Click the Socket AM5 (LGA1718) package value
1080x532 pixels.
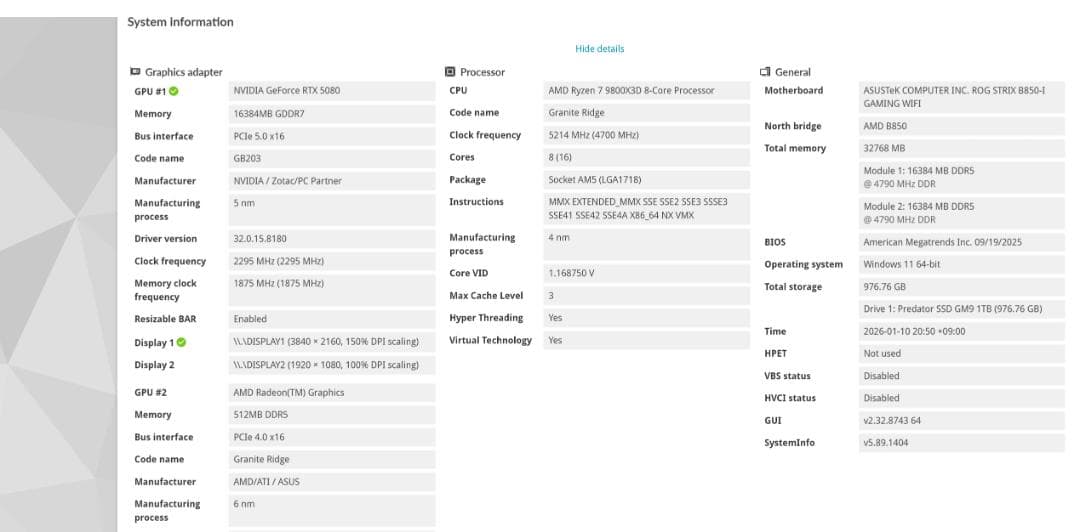(595, 180)
